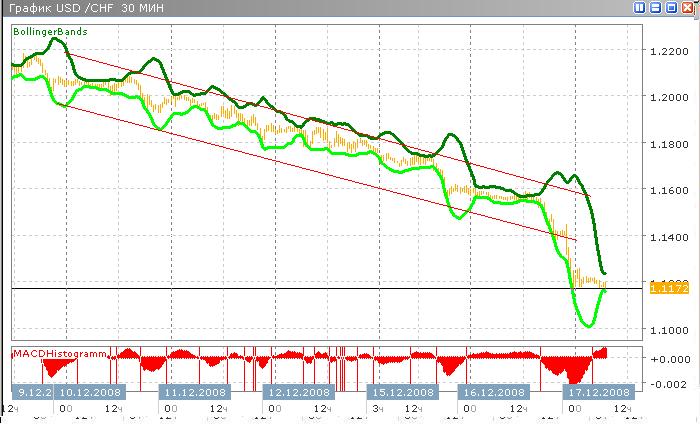Viewport: 700px width, 424px height.
Task: Click the horizontal tile window icon in title bar
Action: point(655,8)
